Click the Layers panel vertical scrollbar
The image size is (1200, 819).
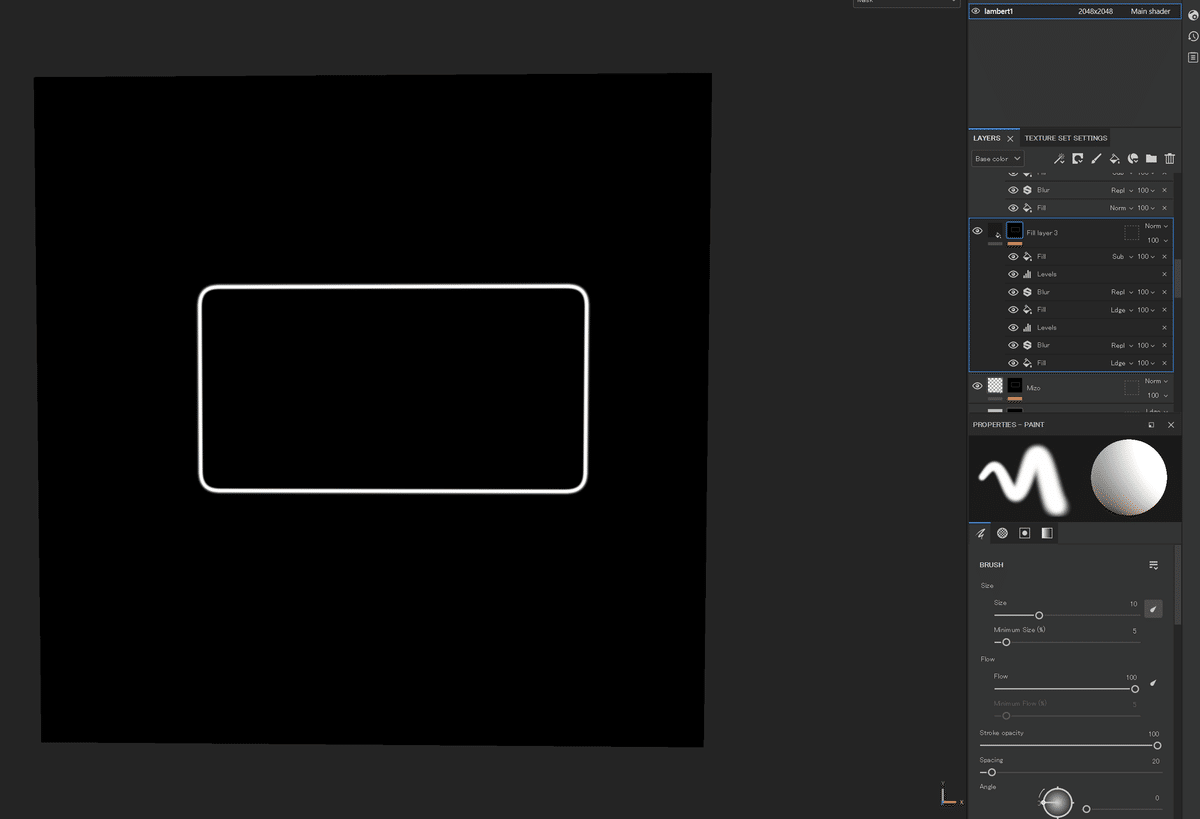1180,278
